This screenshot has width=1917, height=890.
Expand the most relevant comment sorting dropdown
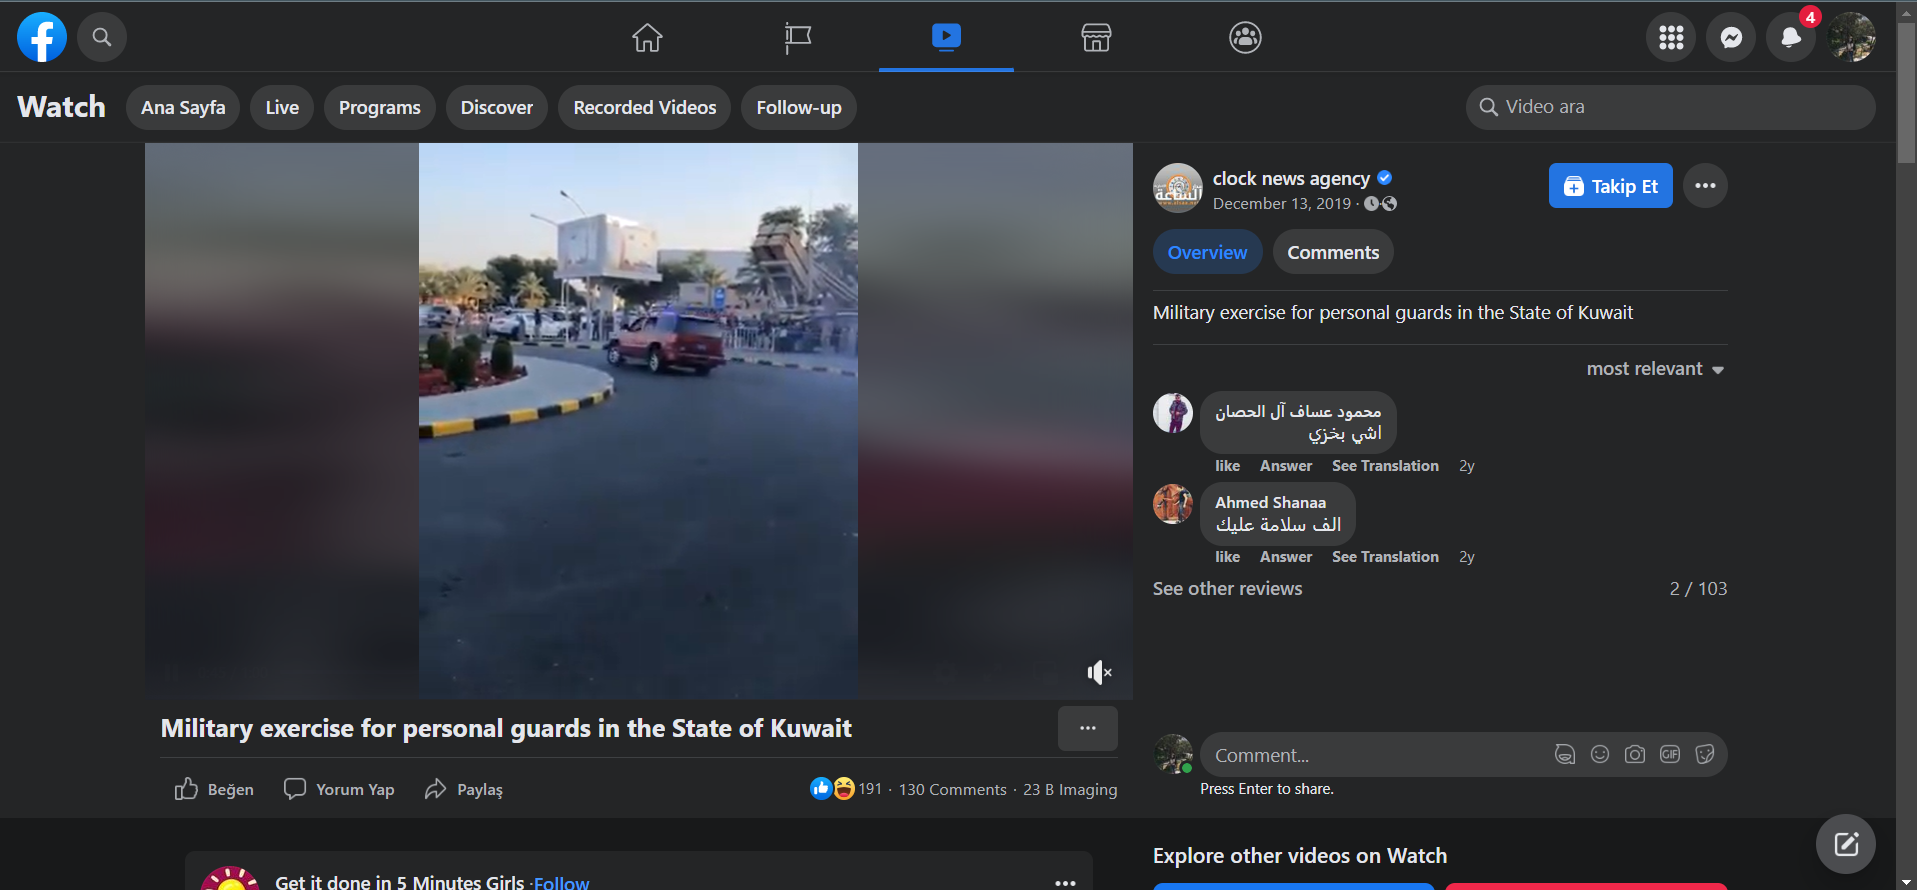pos(1655,369)
